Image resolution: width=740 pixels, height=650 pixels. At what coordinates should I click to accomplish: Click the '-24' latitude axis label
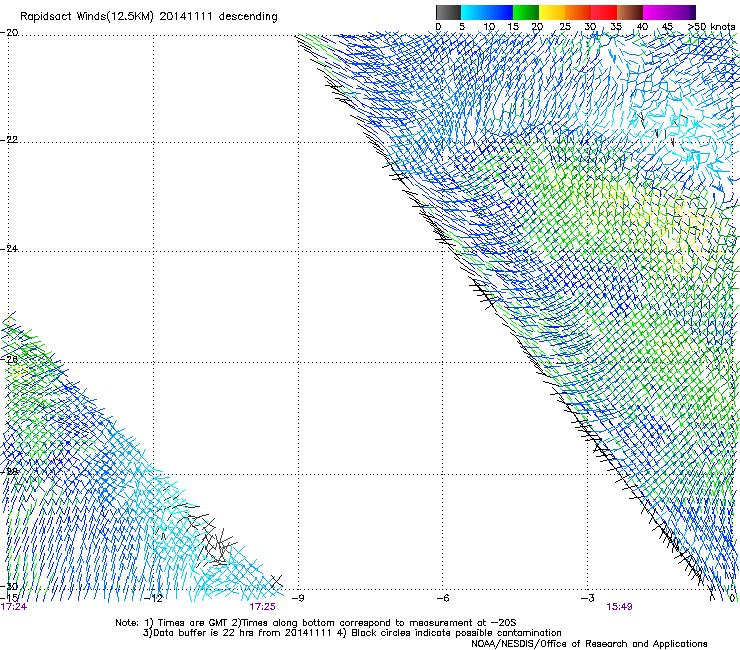click(9, 248)
